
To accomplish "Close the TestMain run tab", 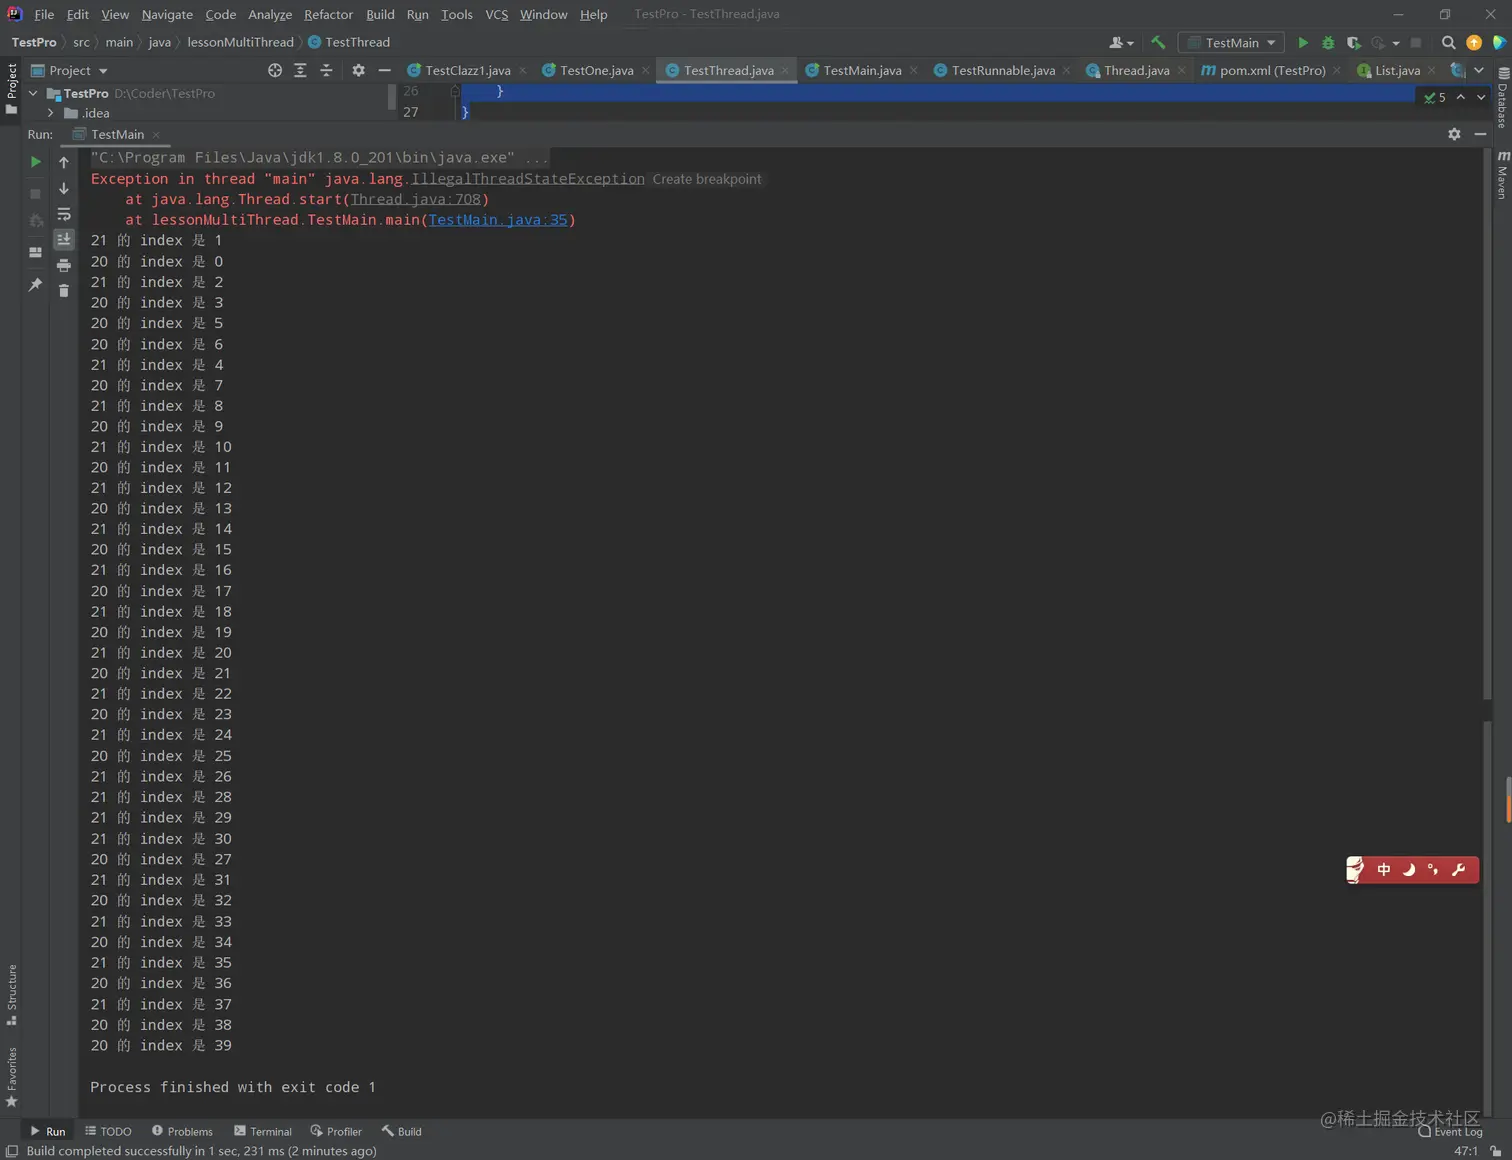I will (x=157, y=134).
